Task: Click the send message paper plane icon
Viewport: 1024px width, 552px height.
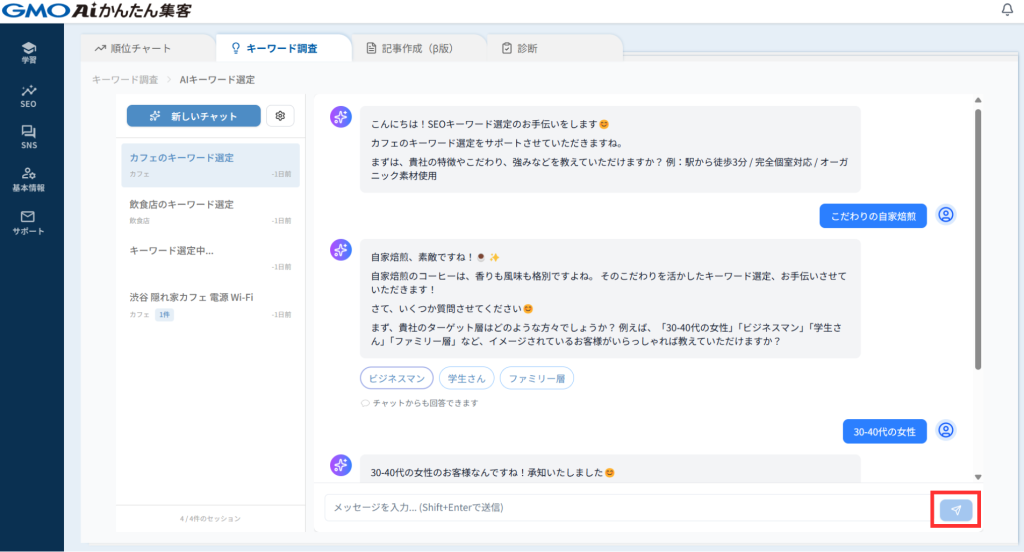Action: pyautogui.click(x=955, y=509)
